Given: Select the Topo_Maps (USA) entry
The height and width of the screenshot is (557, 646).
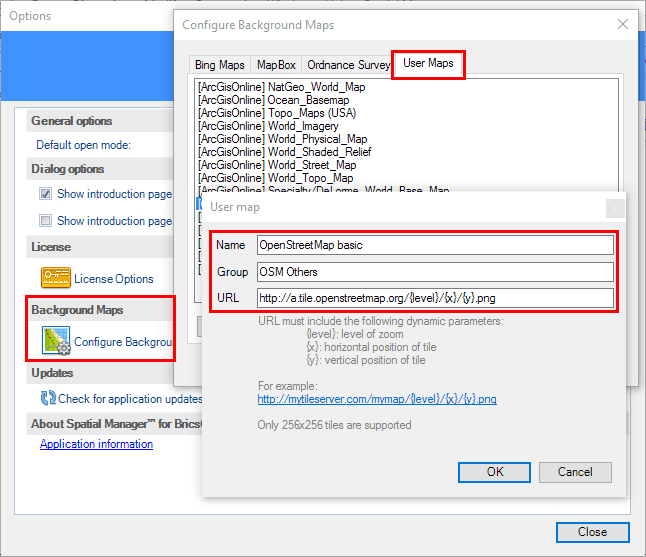Looking at the screenshot, I should coord(277,113).
